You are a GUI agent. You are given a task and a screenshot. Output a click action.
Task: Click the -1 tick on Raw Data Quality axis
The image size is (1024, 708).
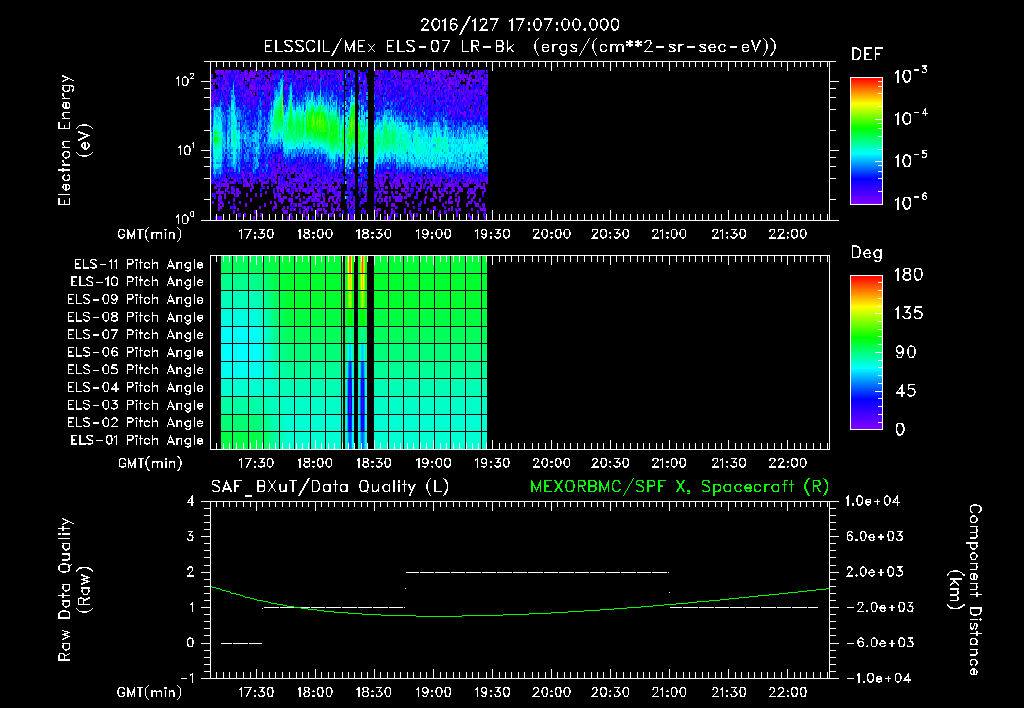coord(187,678)
